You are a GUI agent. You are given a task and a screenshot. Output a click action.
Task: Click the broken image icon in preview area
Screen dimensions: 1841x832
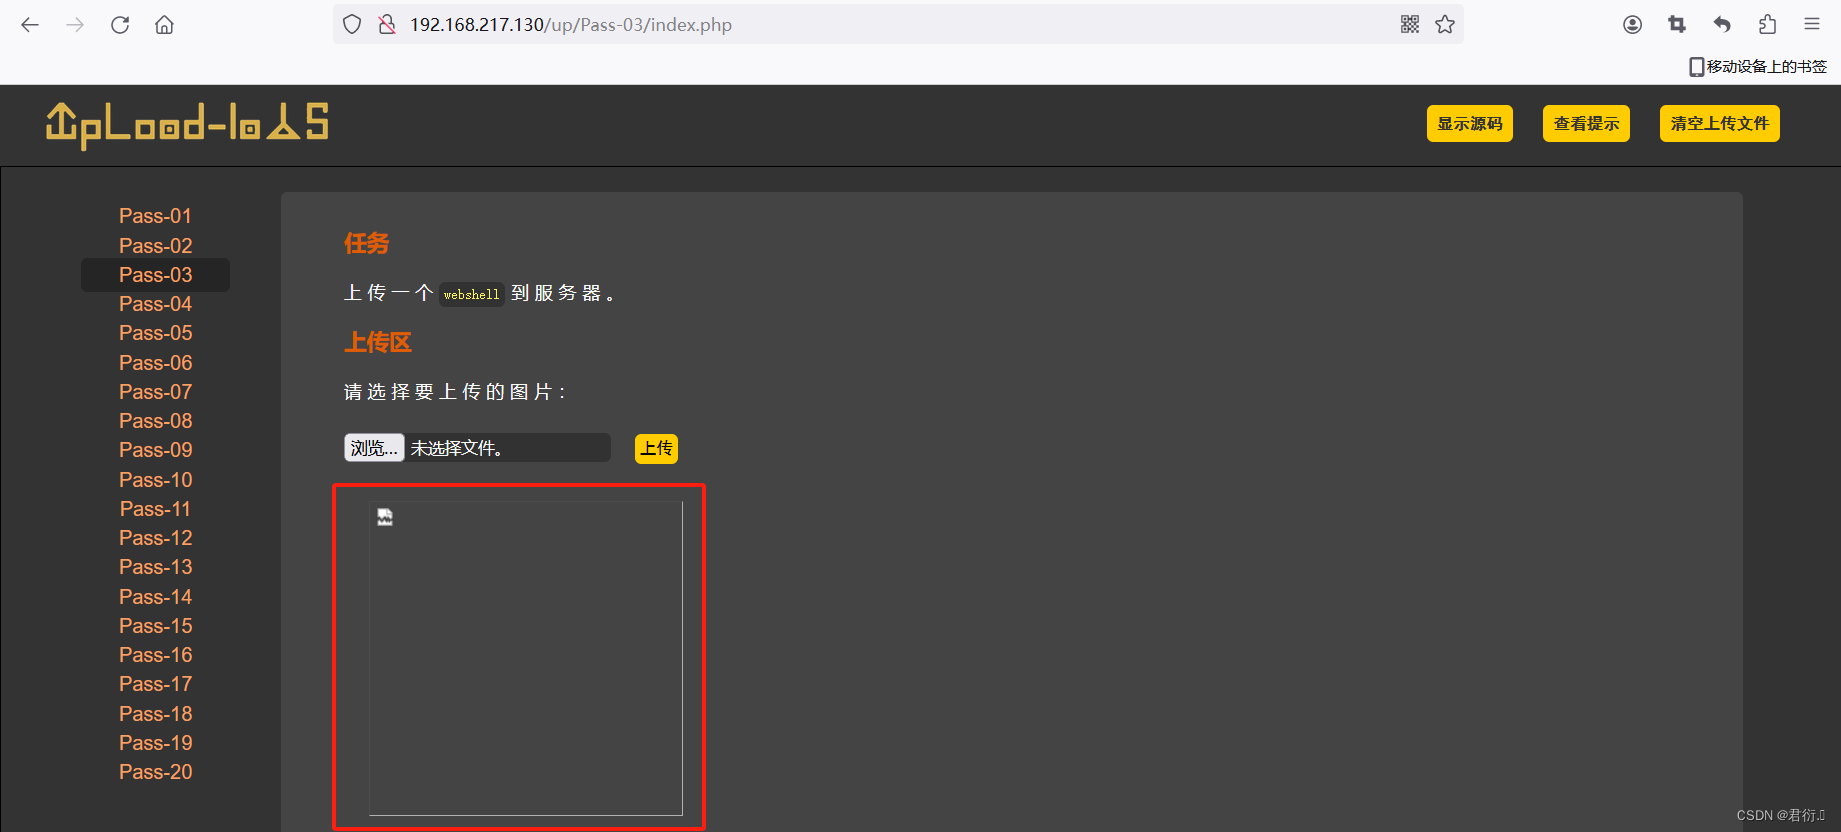point(385,517)
